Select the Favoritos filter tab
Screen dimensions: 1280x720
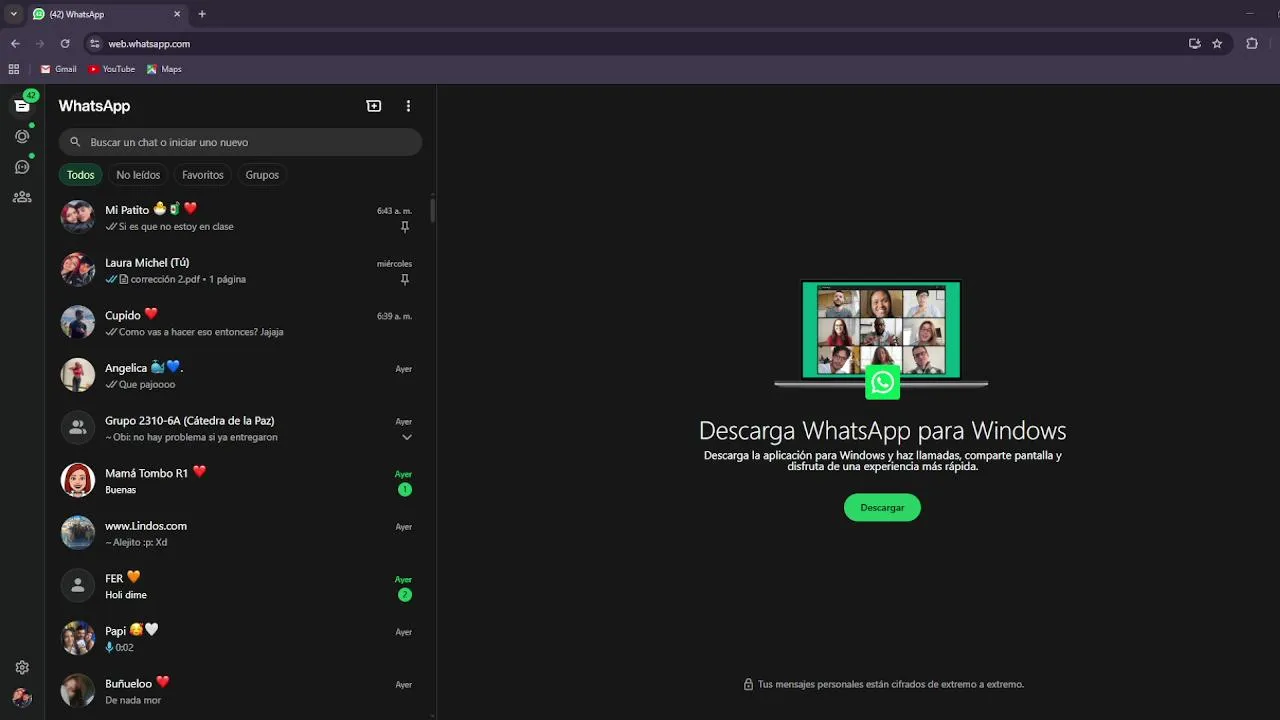click(x=203, y=175)
